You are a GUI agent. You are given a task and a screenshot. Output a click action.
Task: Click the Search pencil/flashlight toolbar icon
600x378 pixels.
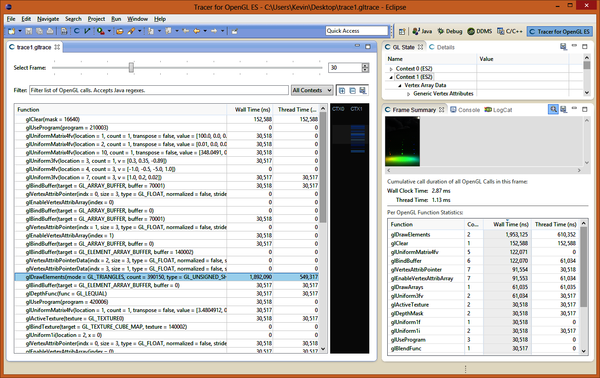tap(131, 31)
